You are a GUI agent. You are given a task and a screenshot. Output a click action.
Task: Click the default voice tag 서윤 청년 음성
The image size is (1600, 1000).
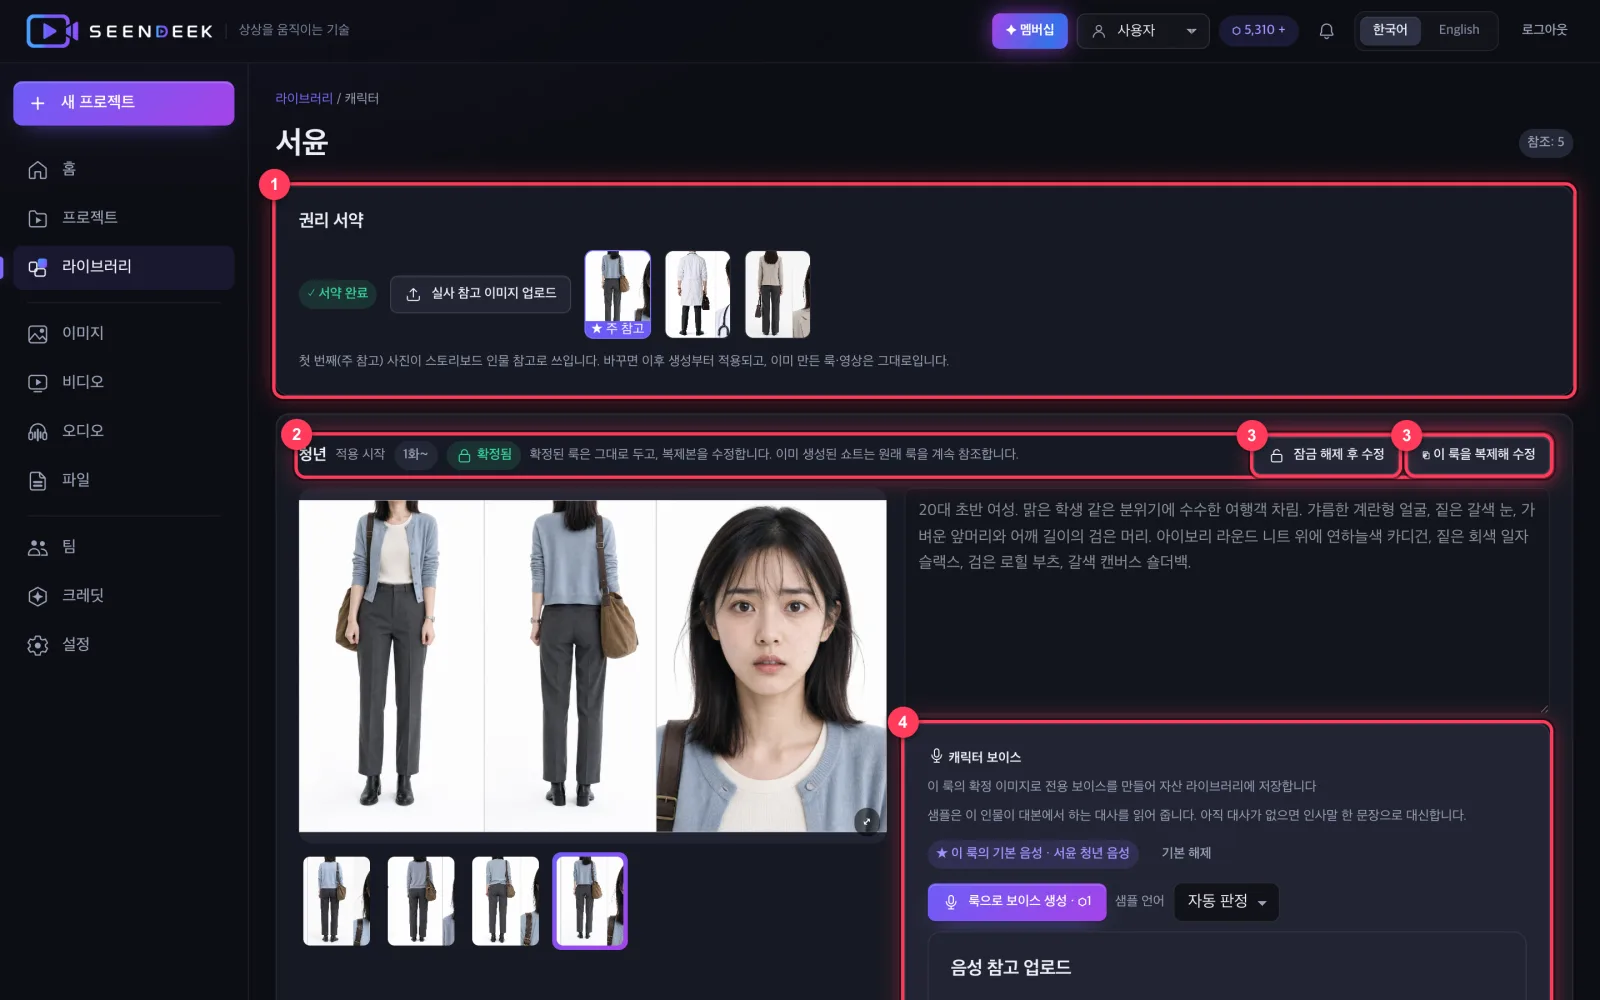[1033, 853]
